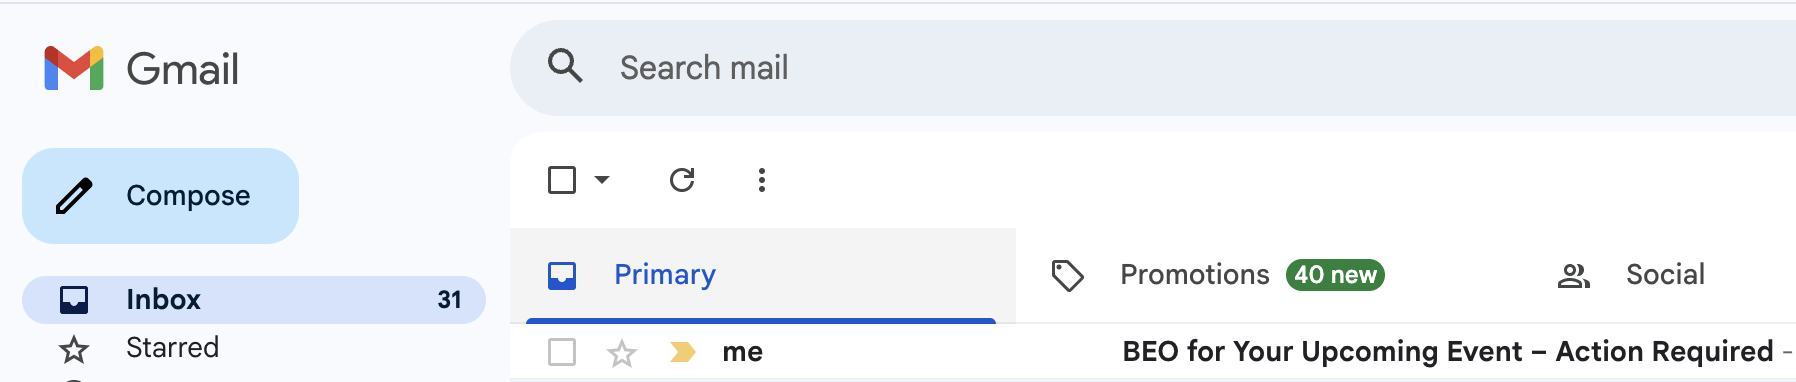Star the email from me
Image resolution: width=1796 pixels, height=382 pixels.
[x=622, y=353]
